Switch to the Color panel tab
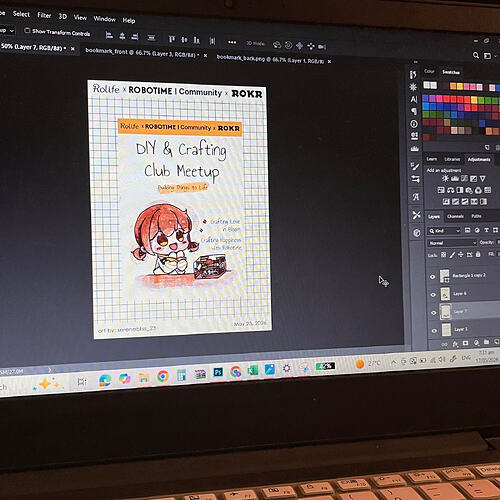 [429, 71]
